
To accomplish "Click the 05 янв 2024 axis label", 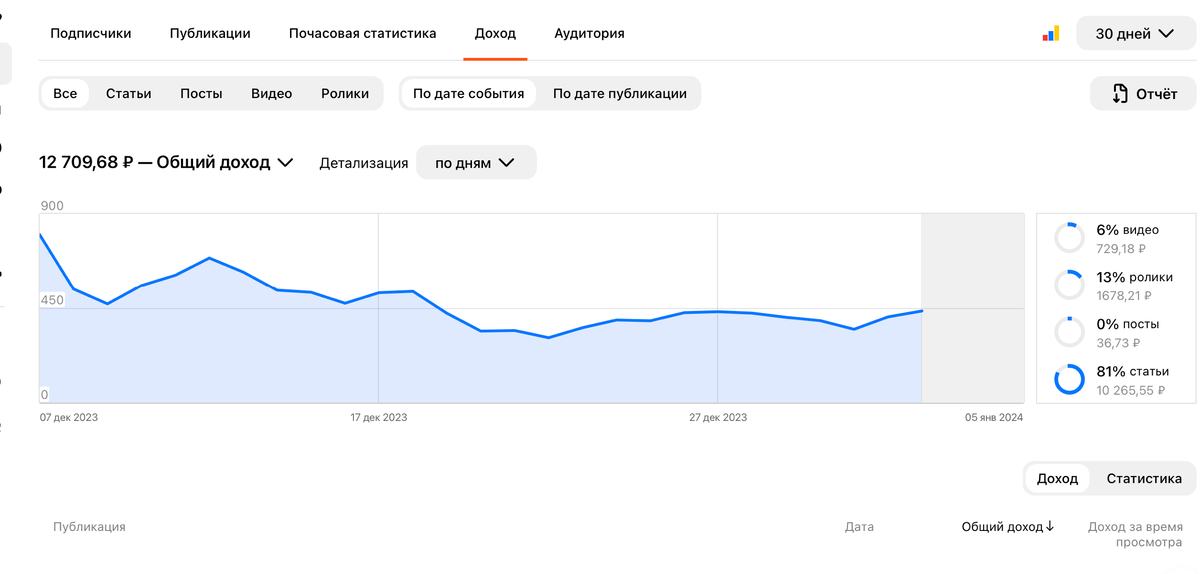I will click(994, 417).
